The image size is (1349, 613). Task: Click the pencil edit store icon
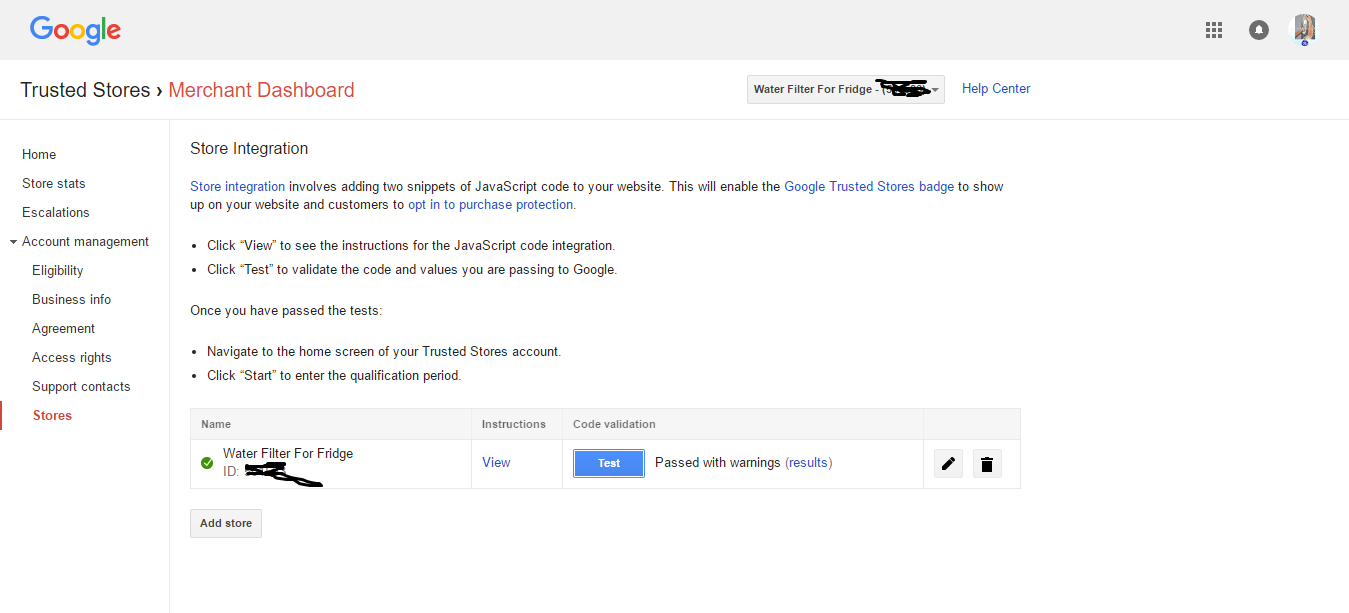click(x=948, y=464)
